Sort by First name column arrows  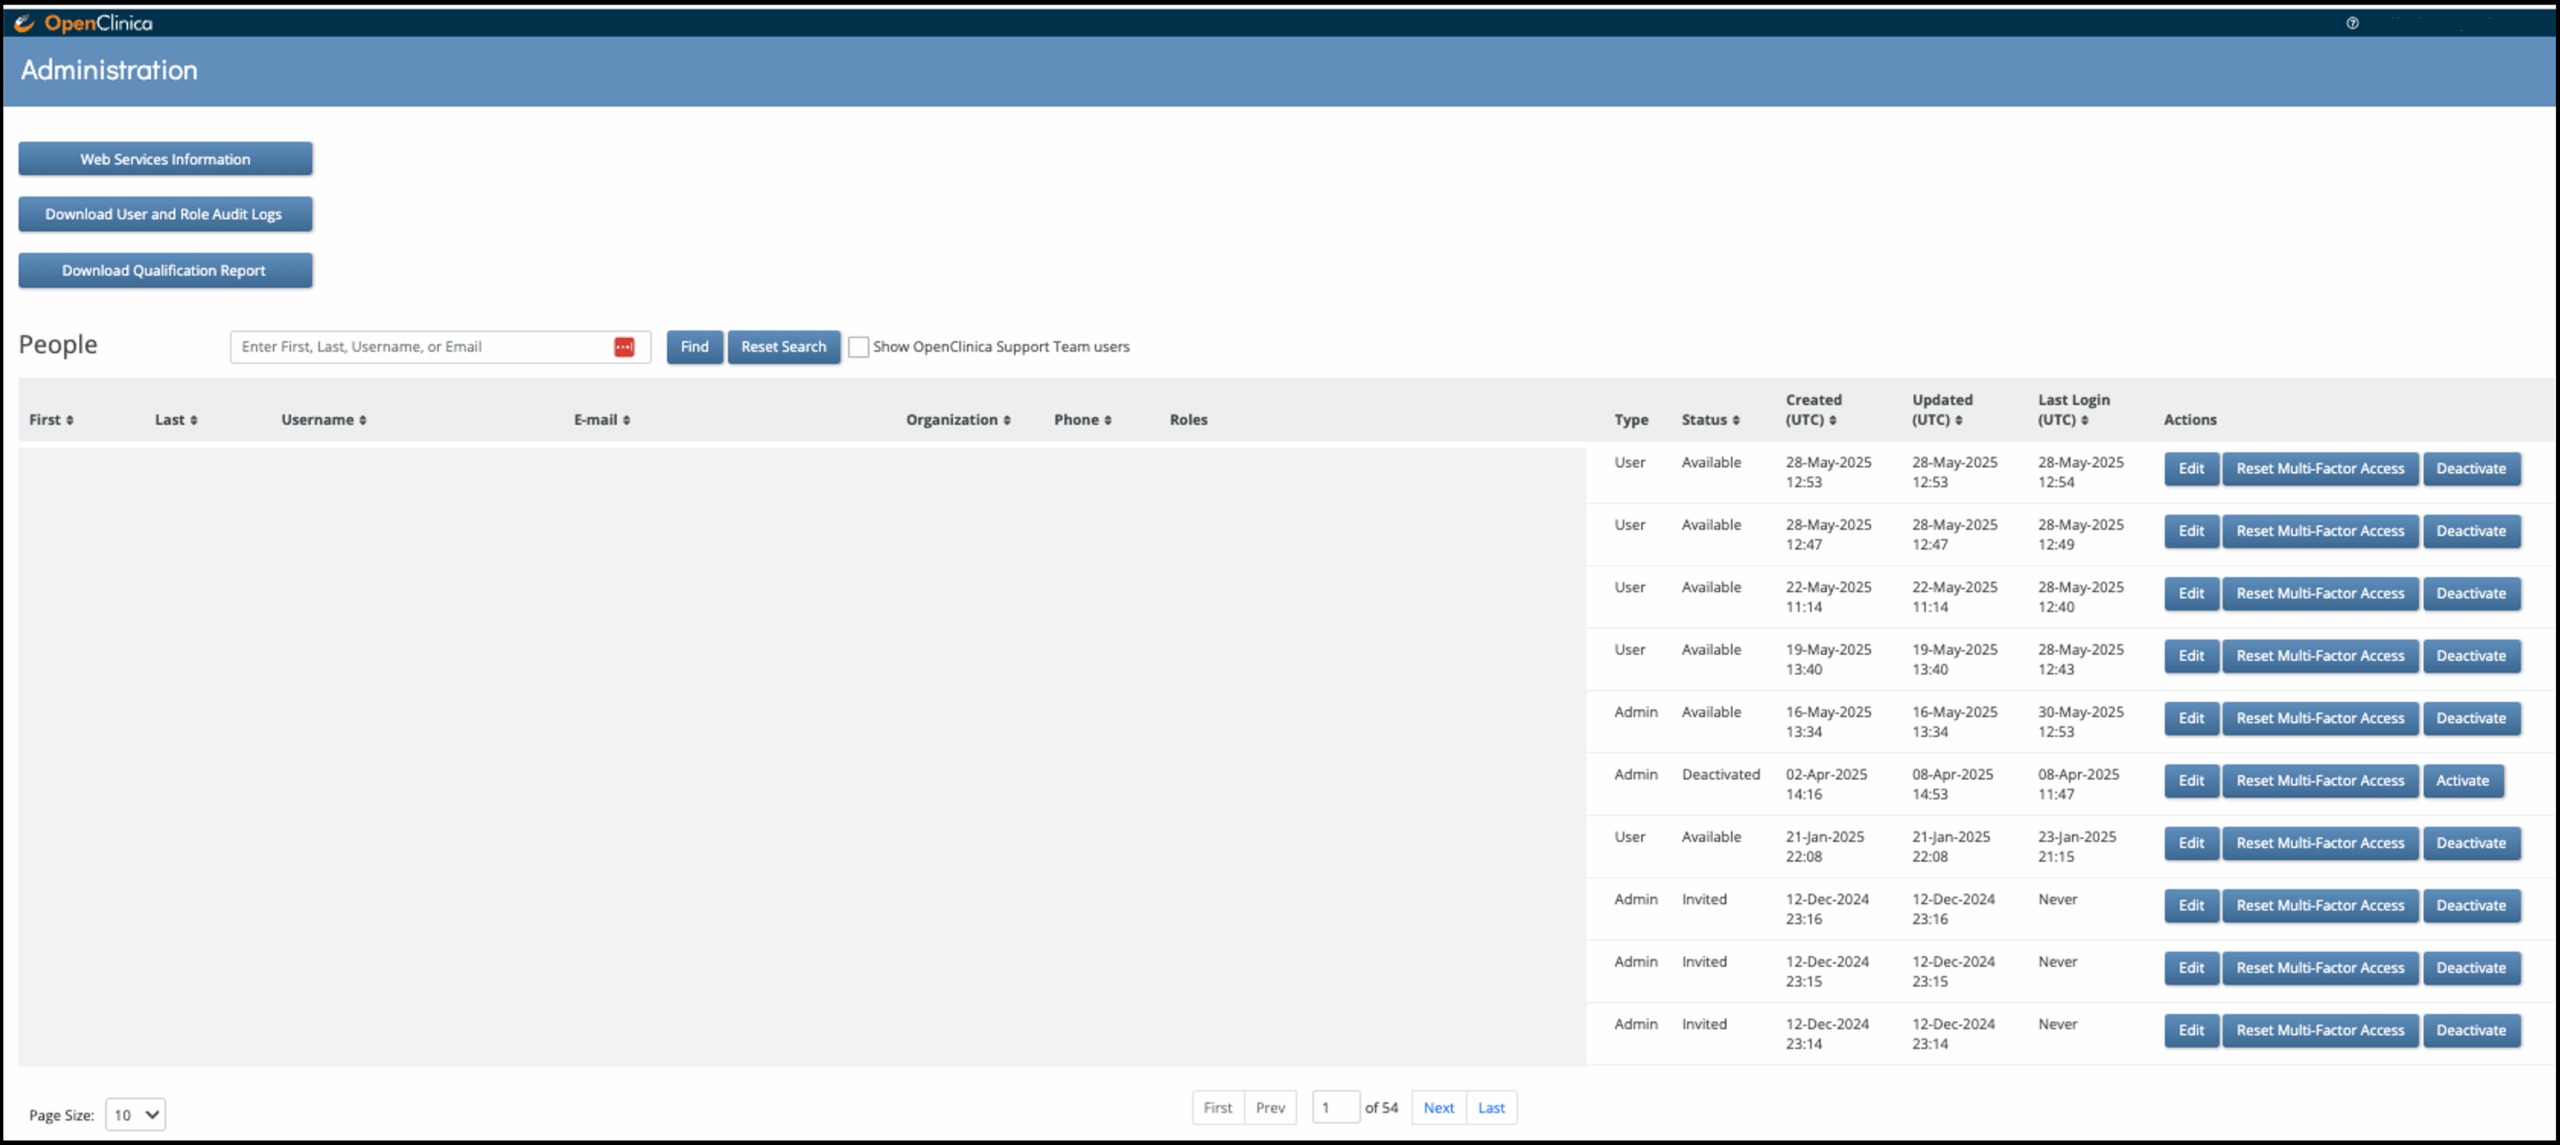pos(70,421)
